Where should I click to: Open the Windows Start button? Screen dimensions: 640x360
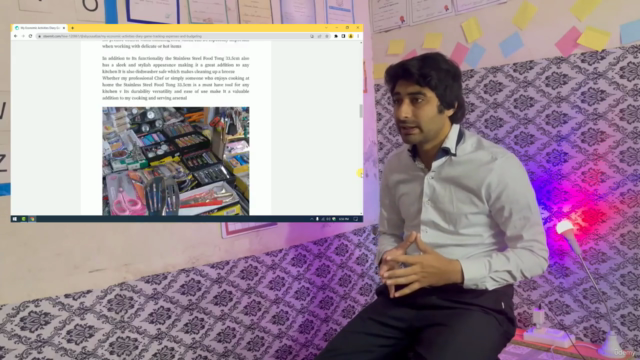(x=15, y=219)
